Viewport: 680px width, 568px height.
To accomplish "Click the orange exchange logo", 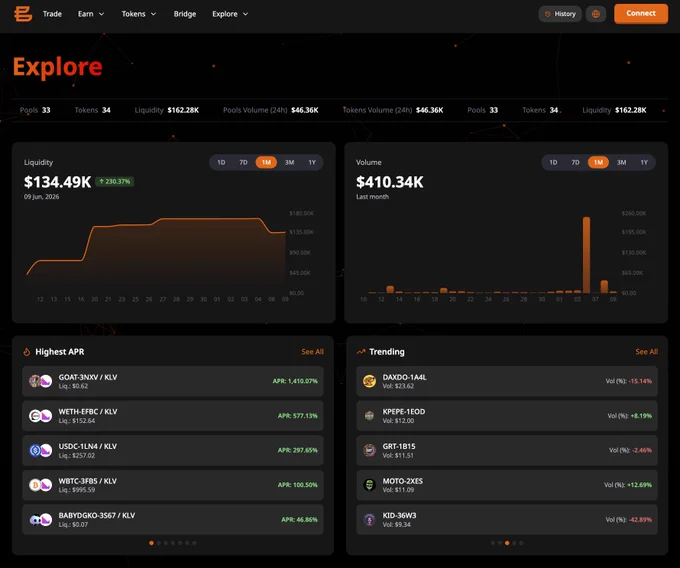I will 23,14.
